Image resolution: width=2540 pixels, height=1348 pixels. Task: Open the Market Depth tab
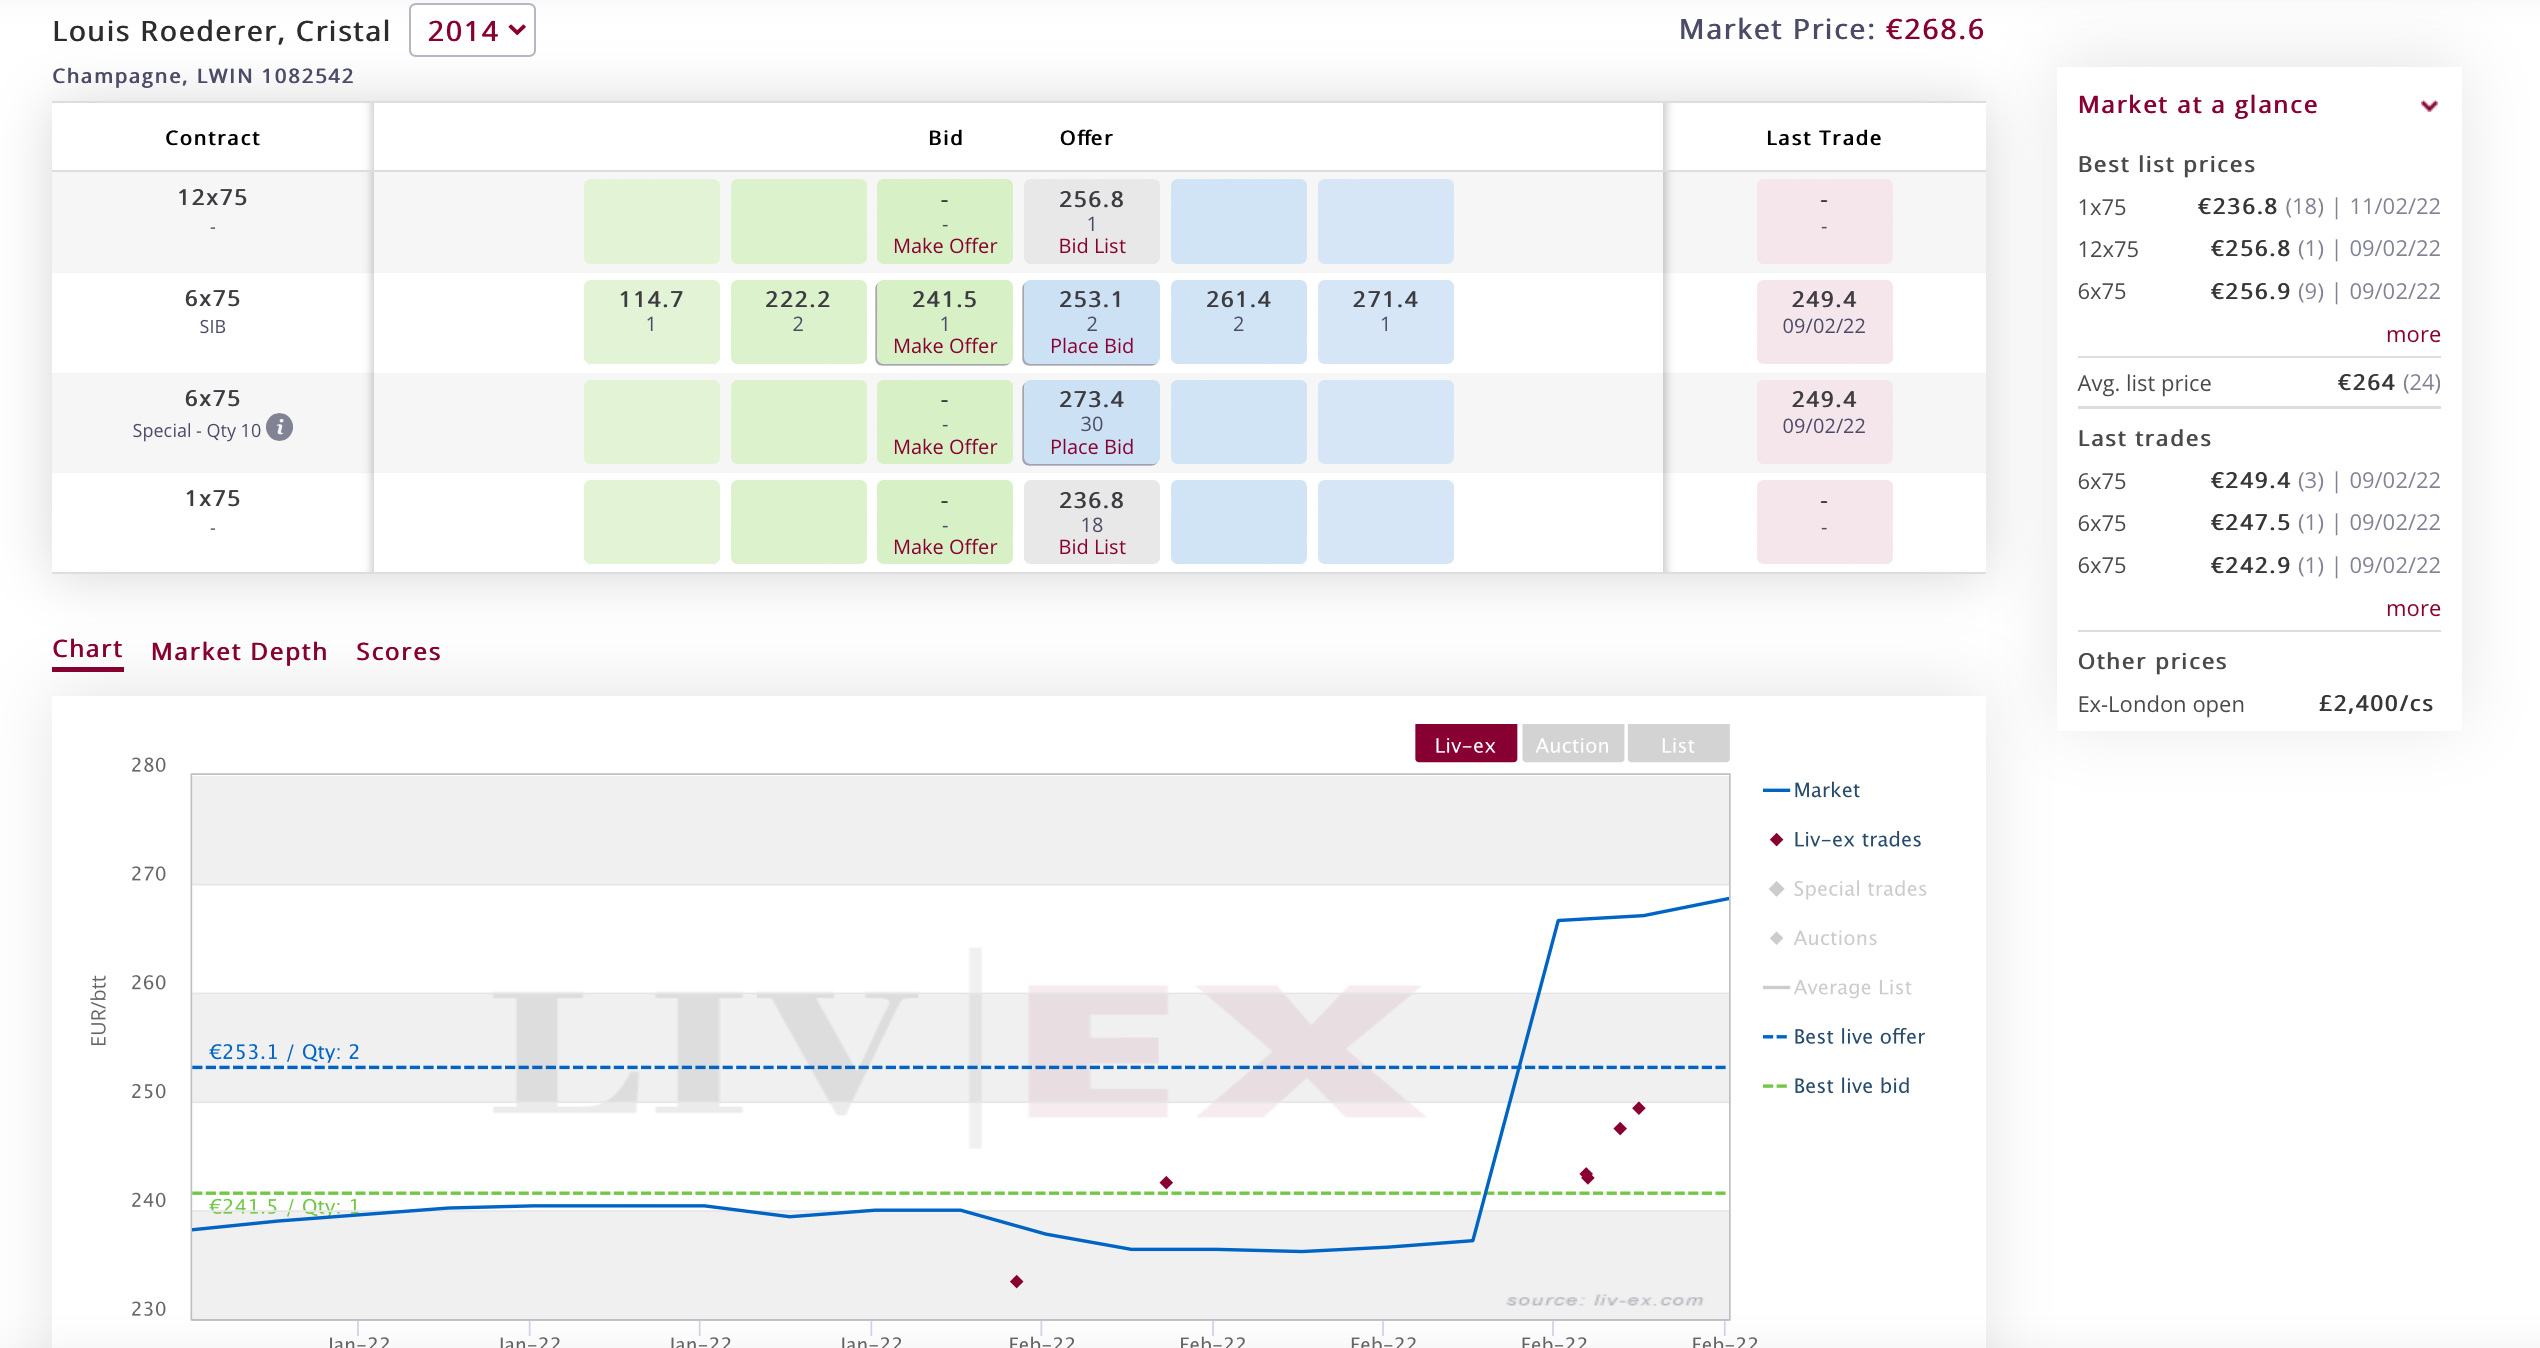pos(239,652)
